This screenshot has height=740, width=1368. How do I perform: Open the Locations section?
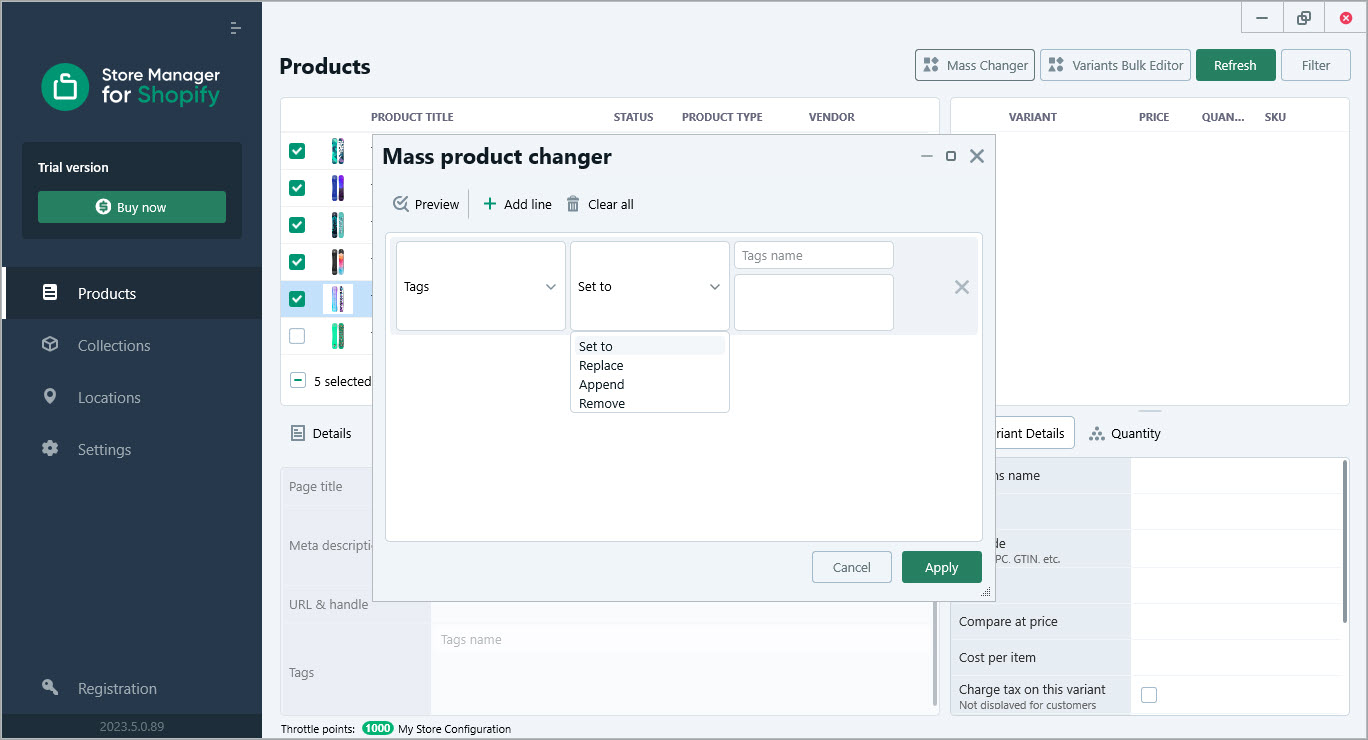click(x=132, y=397)
